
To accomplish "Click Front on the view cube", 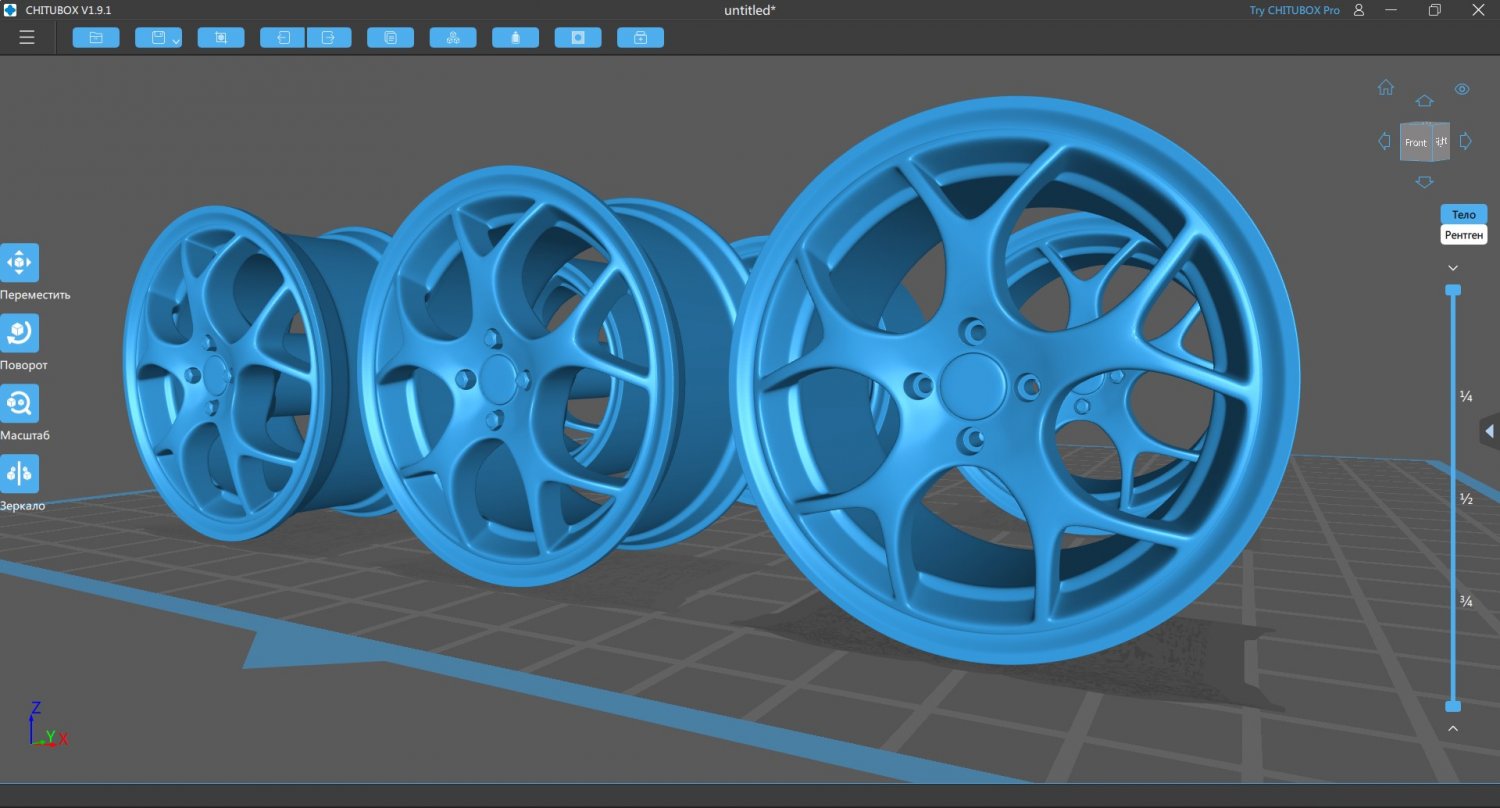I will (1416, 142).
